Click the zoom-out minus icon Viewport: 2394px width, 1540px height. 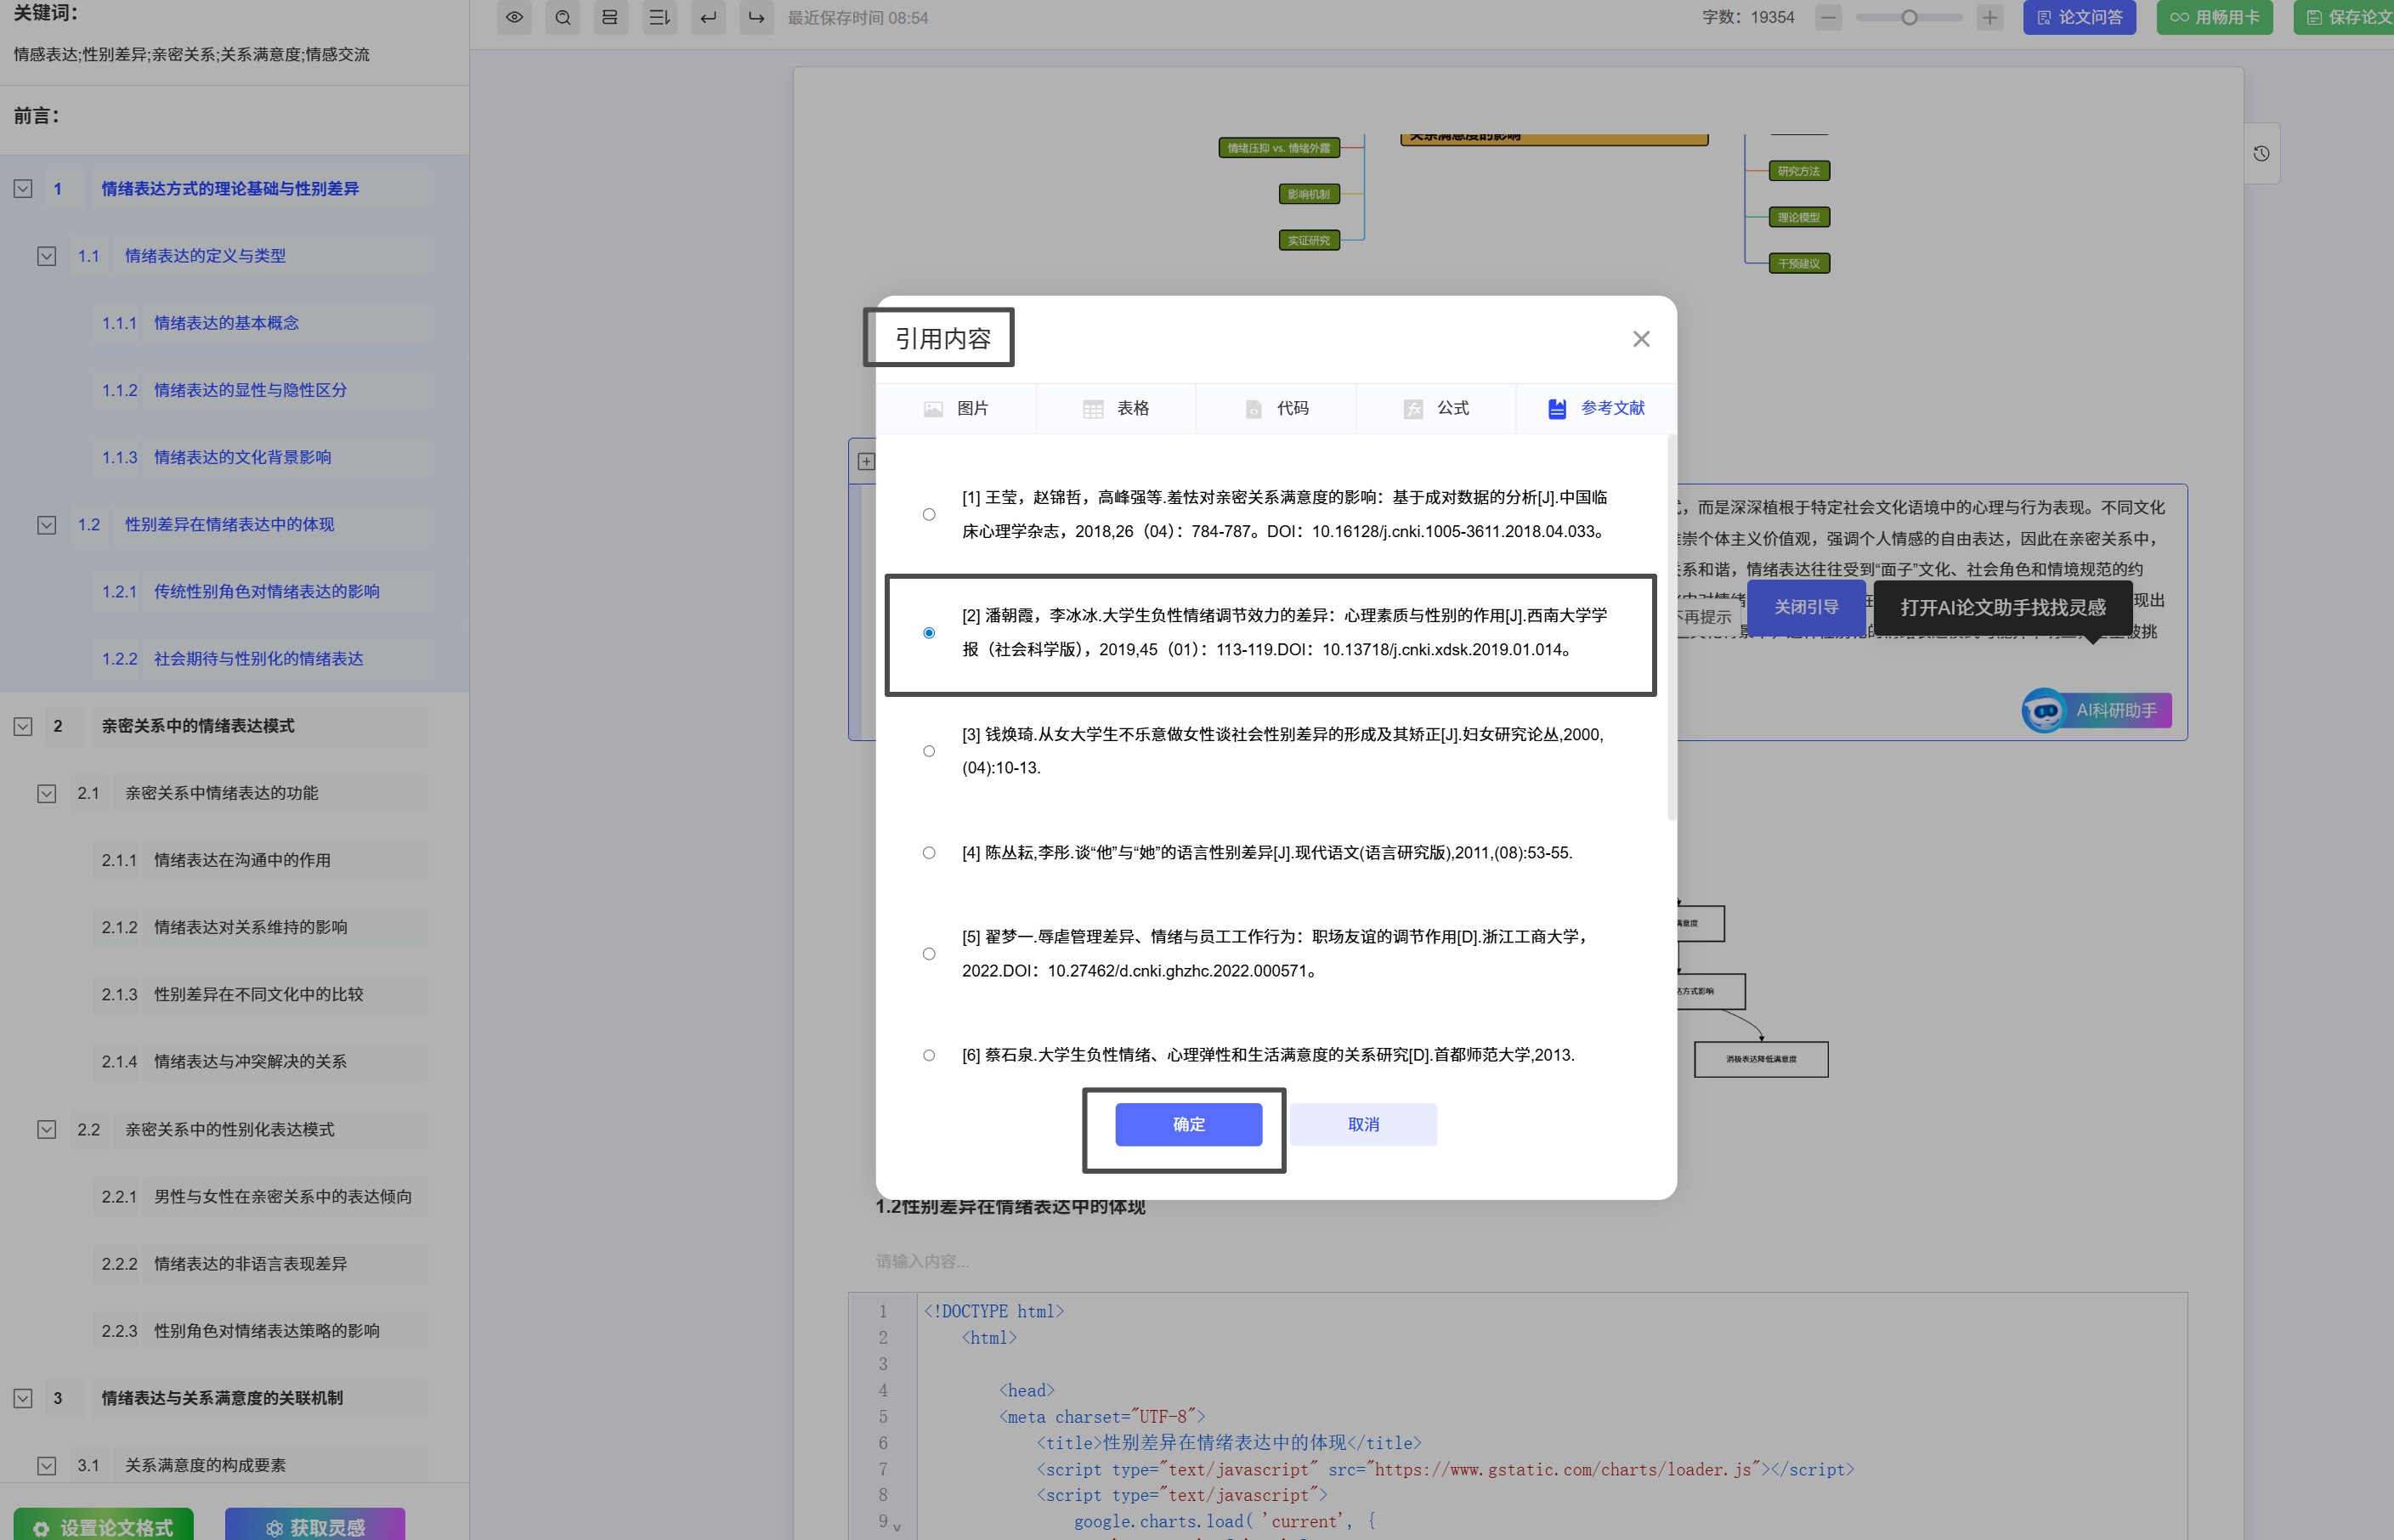[1828, 17]
